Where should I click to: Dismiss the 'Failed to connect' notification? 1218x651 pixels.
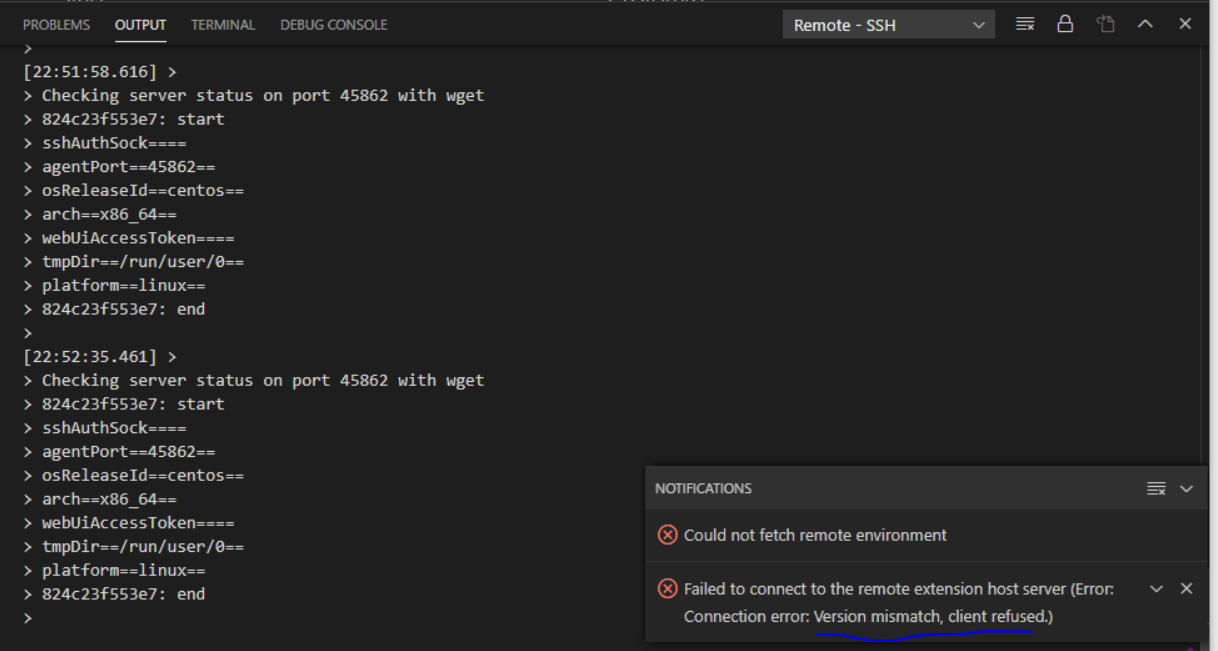tap(1186, 589)
